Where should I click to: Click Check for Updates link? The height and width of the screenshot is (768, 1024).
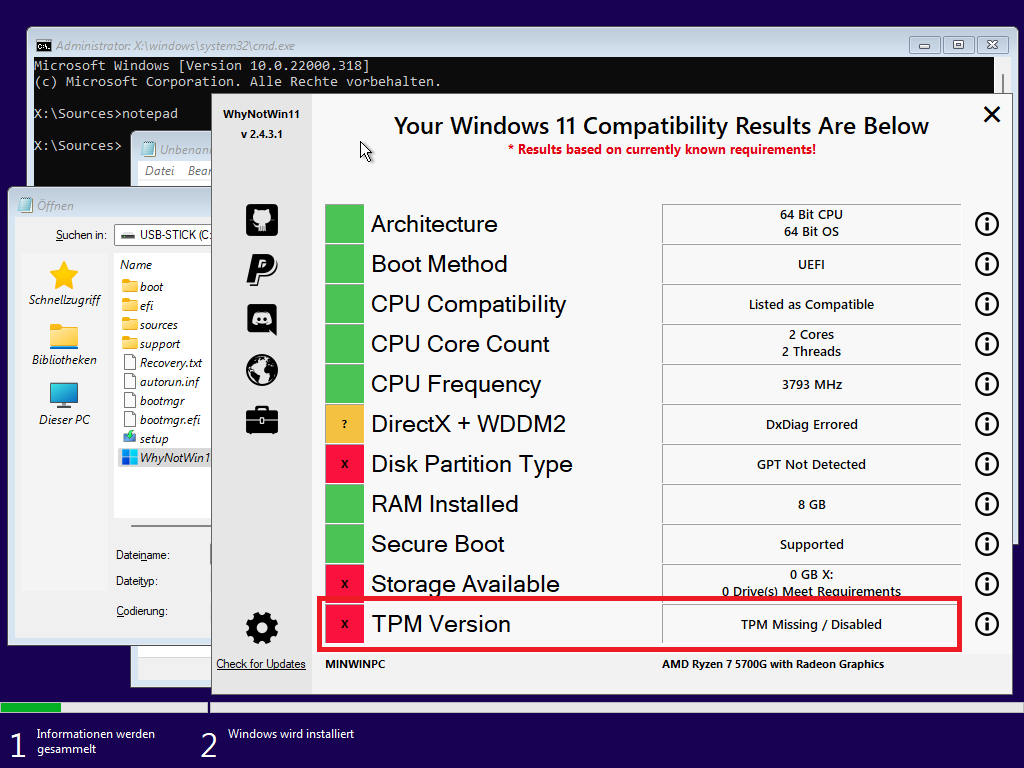click(261, 664)
